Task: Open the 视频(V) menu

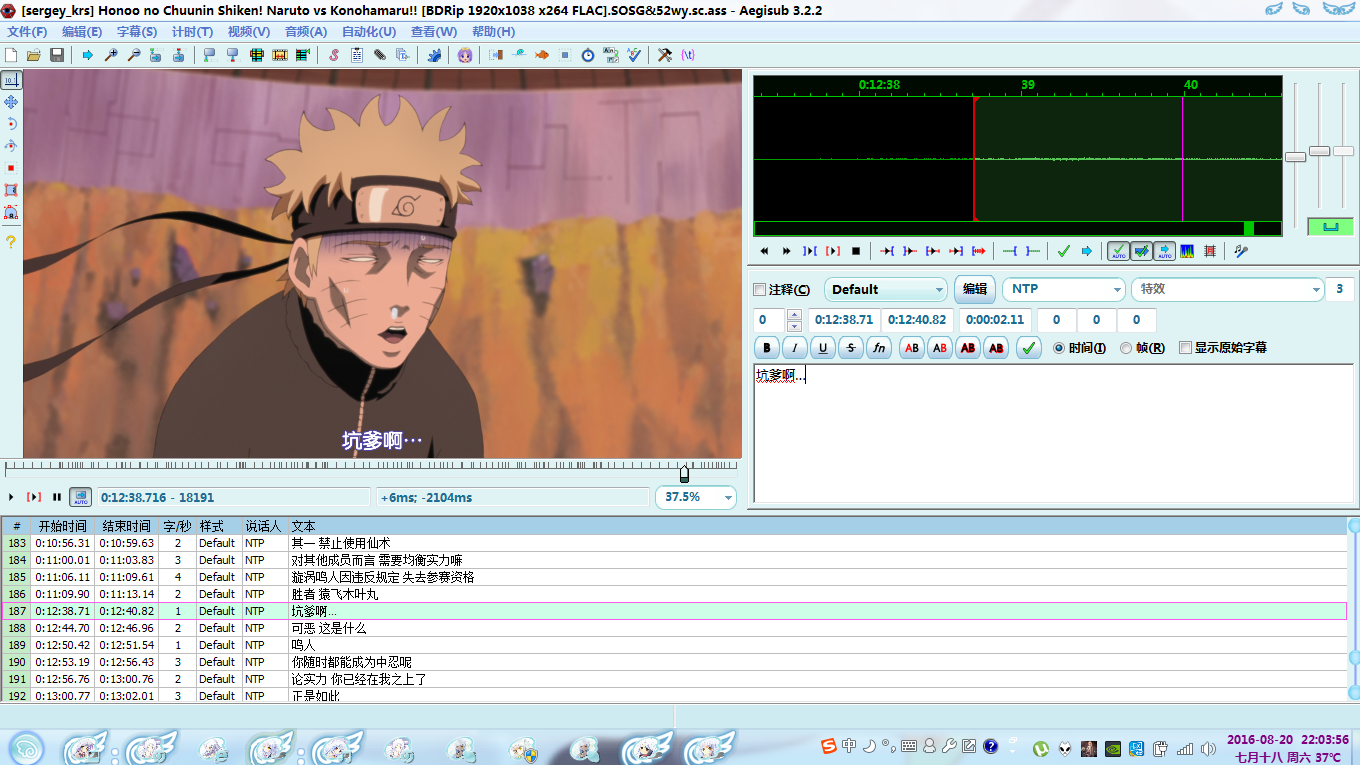Action: [248, 31]
